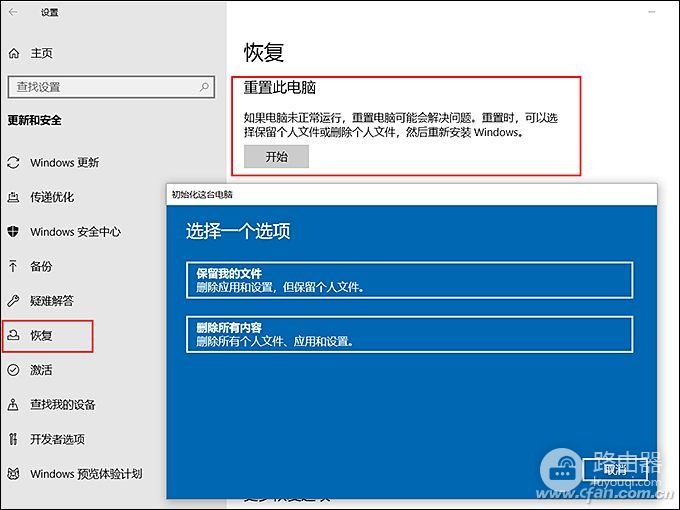The image size is (680, 510).
Task: Click the Home (主页) icon
Action: [14, 53]
